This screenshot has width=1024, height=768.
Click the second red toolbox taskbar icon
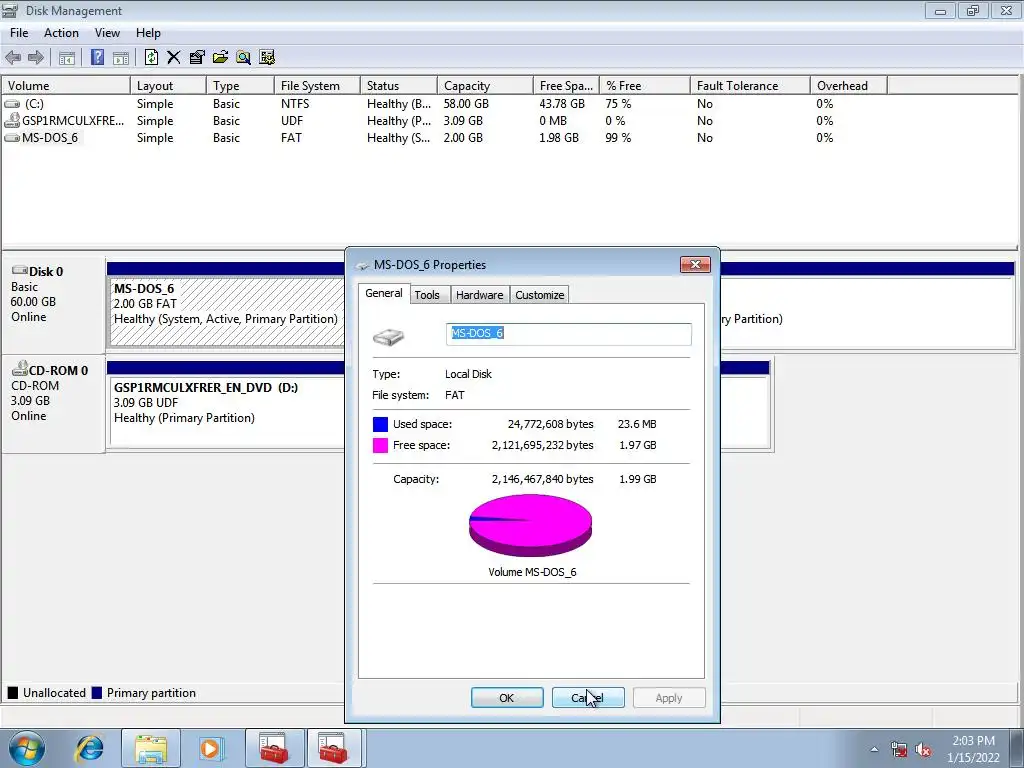[334, 748]
